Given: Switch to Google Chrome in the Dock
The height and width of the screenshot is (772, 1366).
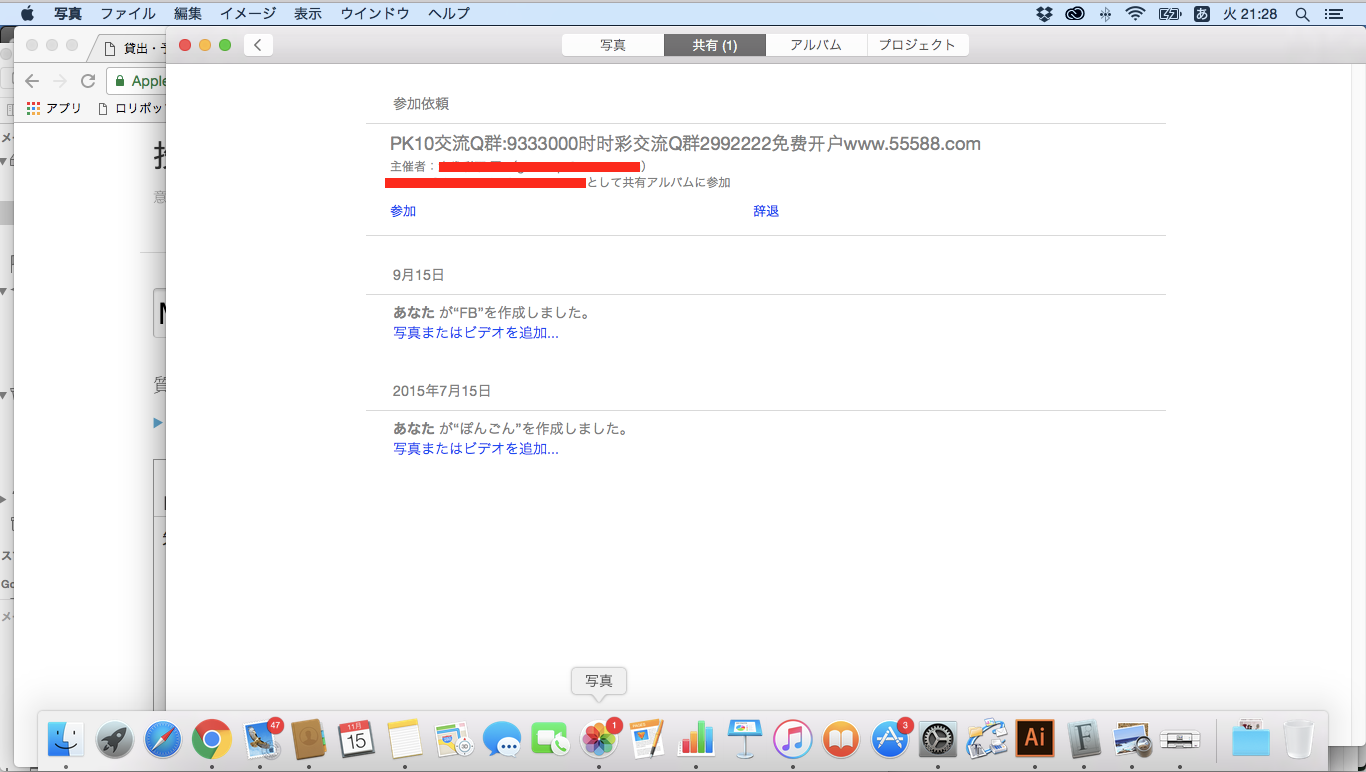Looking at the screenshot, I should click(212, 739).
